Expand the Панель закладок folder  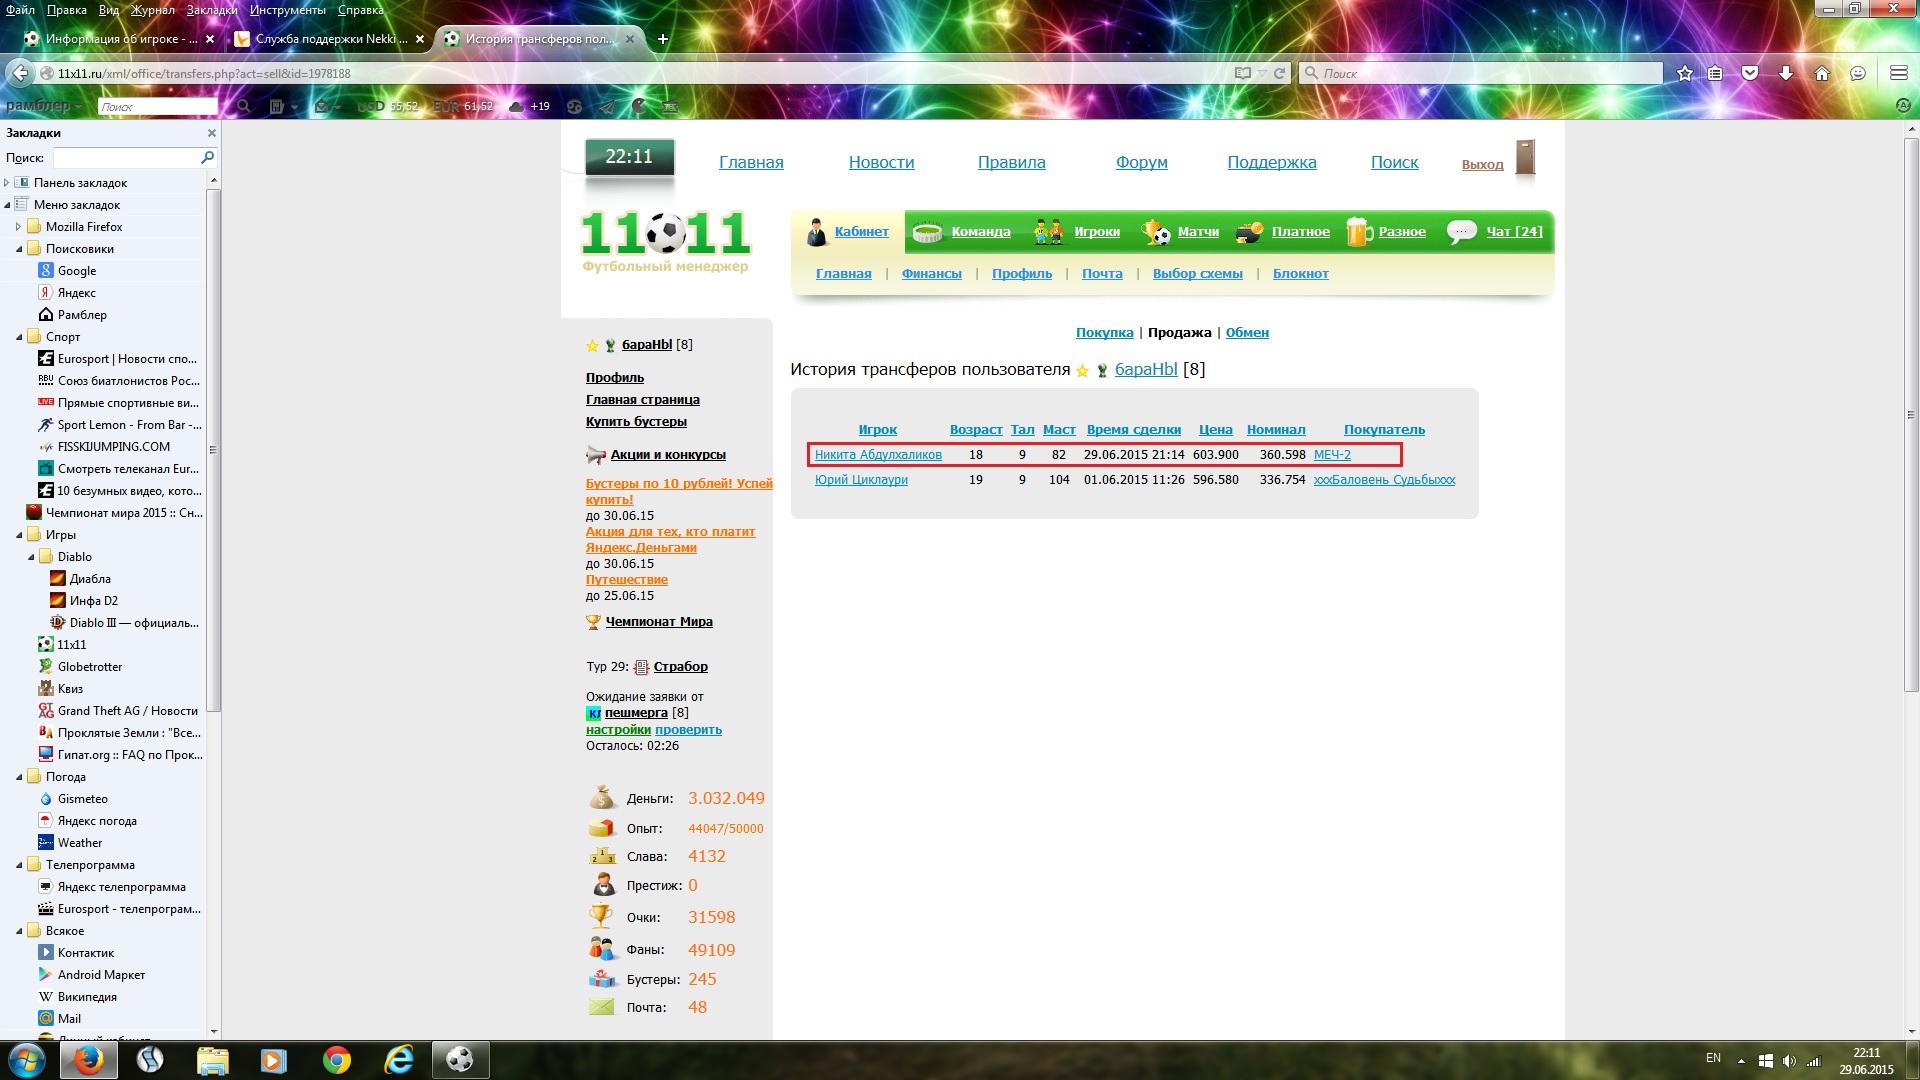(7, 183)
